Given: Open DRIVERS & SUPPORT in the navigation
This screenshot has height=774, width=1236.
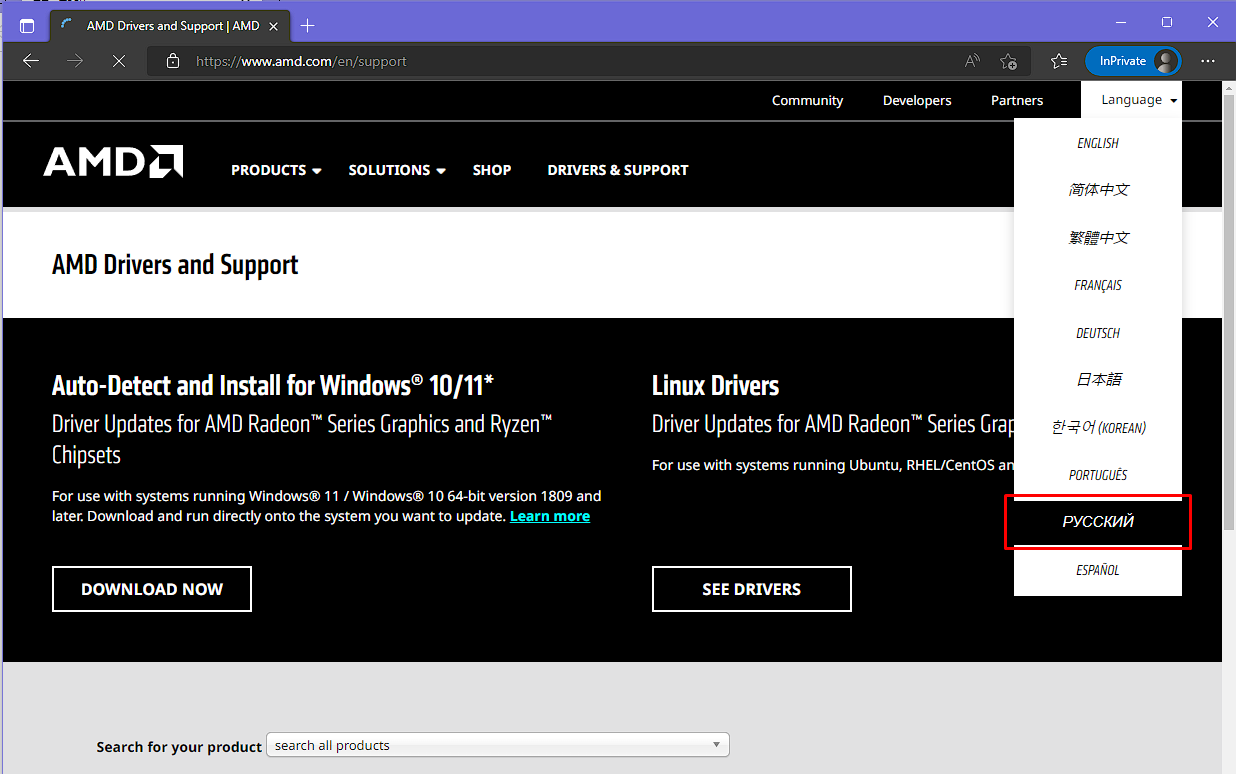Looking at the screenshot, I should 618,170.
